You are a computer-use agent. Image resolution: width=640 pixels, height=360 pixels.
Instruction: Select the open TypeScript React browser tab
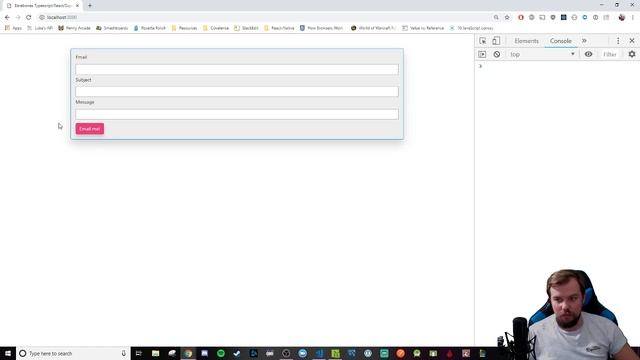tap(42, 6)
